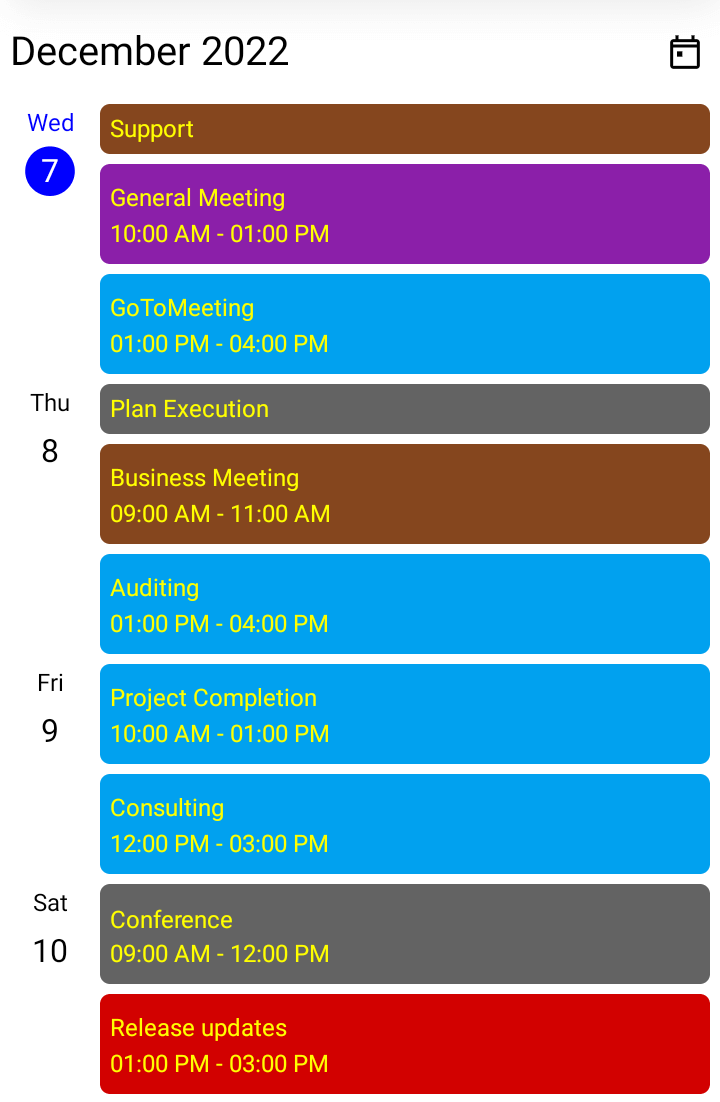The height and width of the screenshot is (1102, 720).
Task: Select date 10 in the agenda
Action: point(50,951)
